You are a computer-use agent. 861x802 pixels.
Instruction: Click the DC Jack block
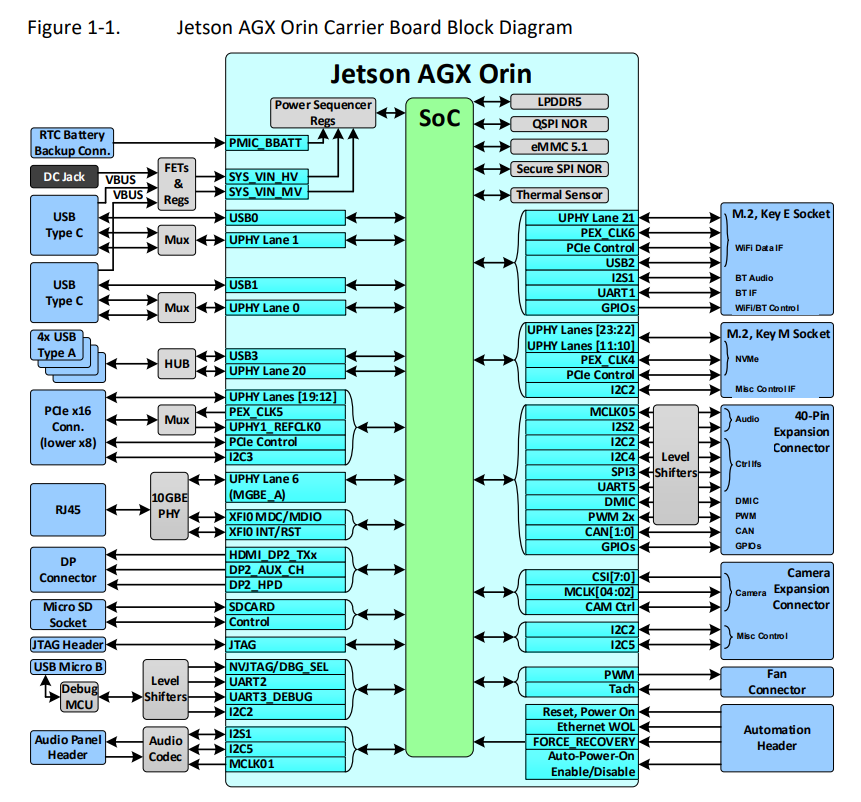click(64, 177)
